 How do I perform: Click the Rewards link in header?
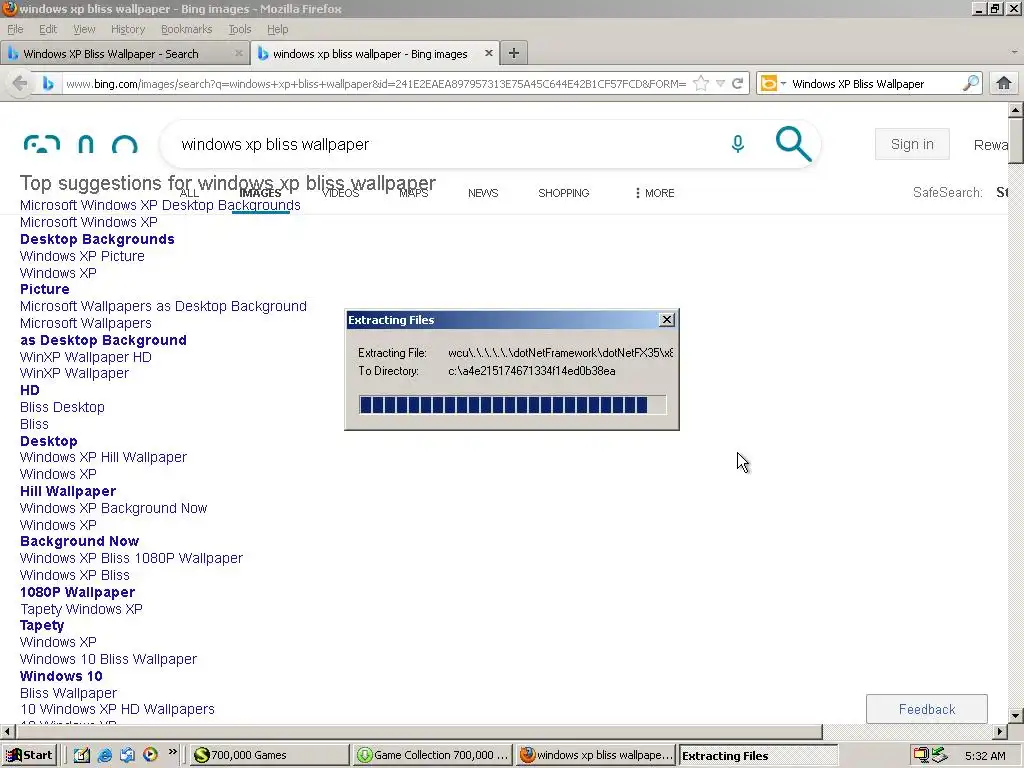pyautogui.click(x=991, y=145)
